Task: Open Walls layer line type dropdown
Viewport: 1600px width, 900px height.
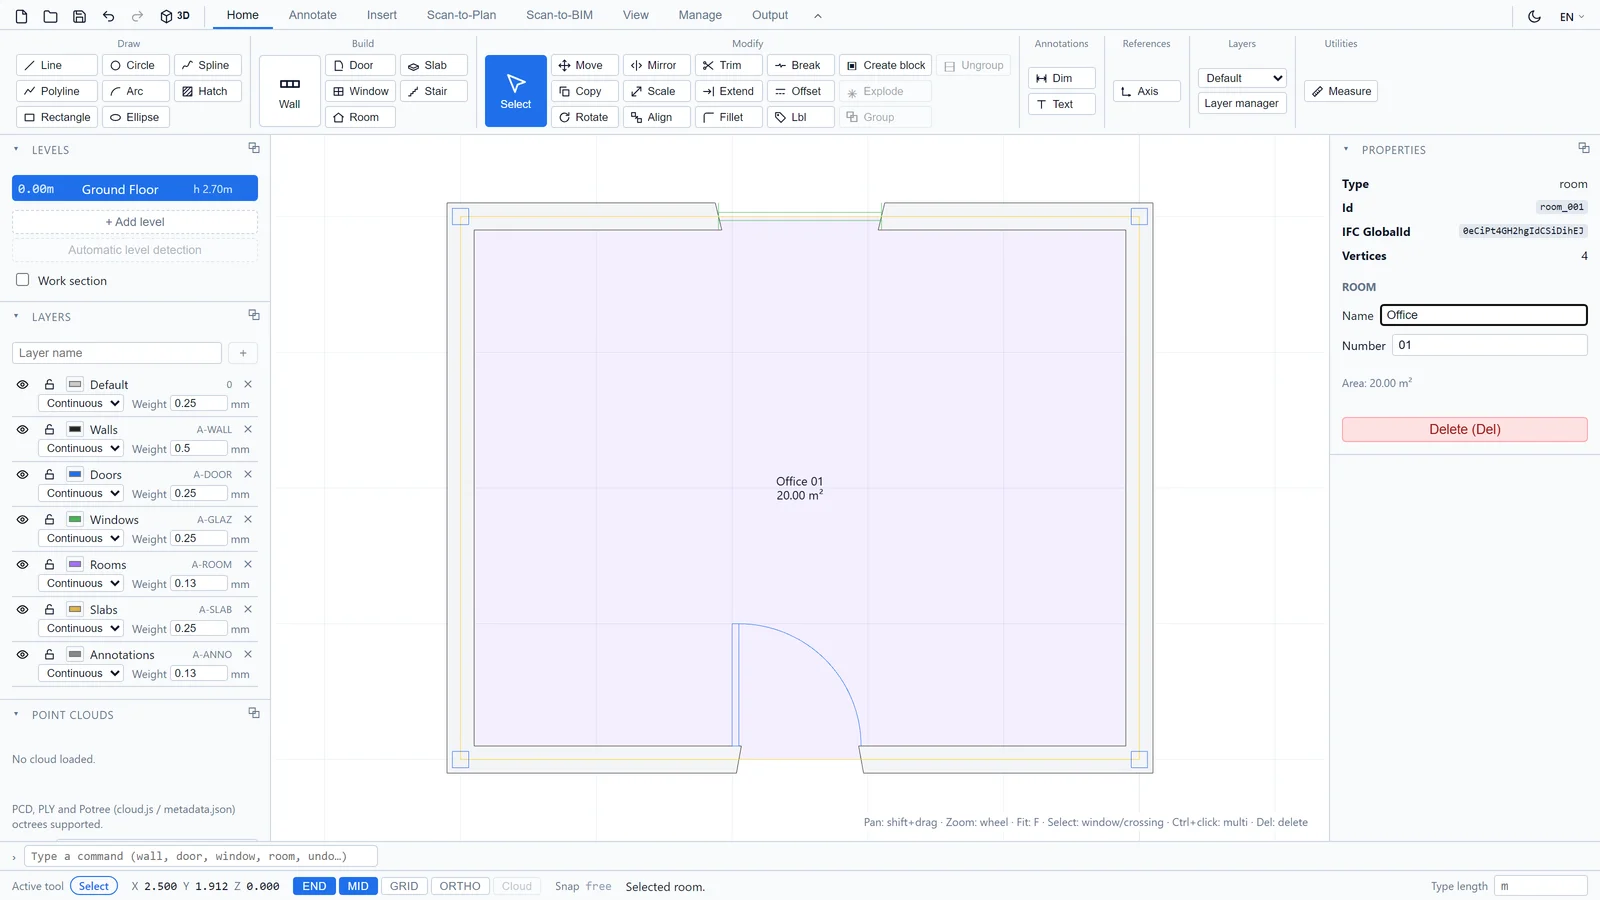Action: (x=80, y=448)
